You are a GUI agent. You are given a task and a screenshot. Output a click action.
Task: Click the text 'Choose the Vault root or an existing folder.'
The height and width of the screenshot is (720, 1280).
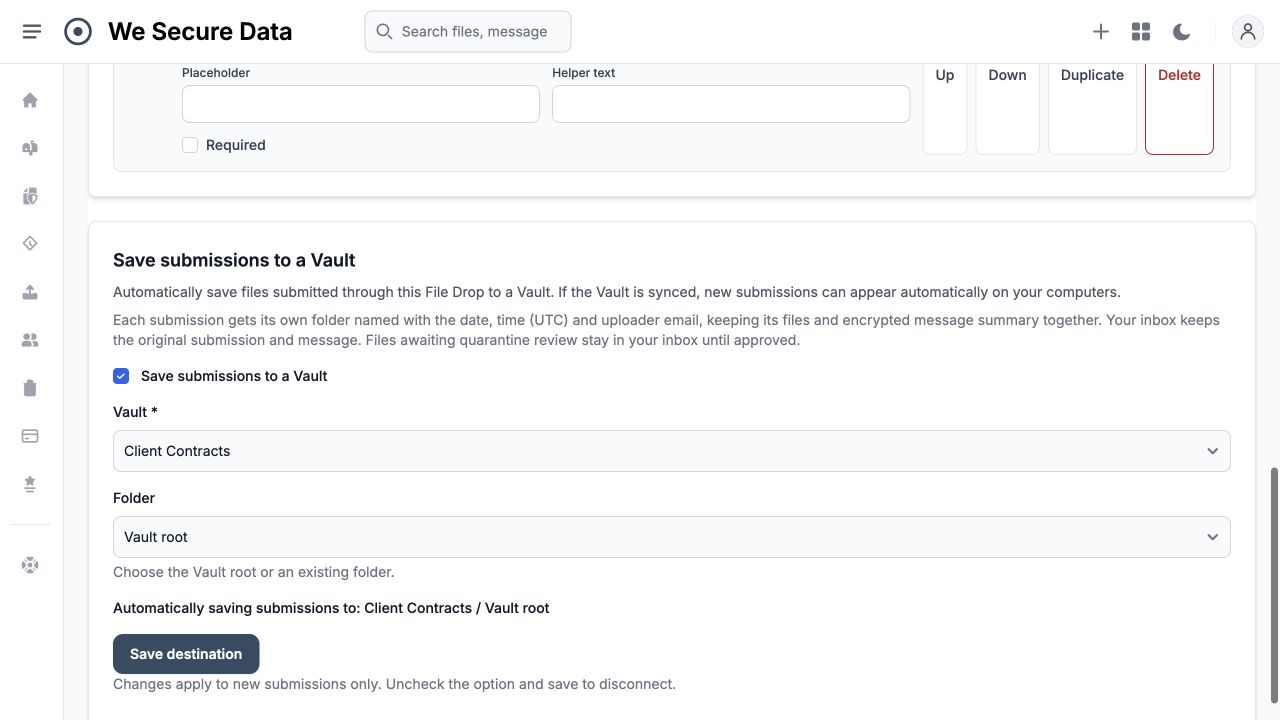point(253,572)
